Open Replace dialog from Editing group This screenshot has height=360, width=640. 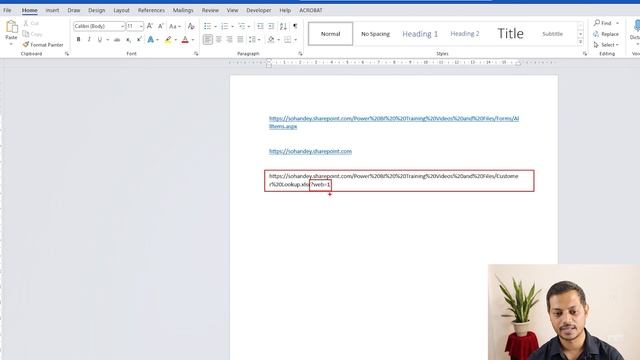pos(606,34)
